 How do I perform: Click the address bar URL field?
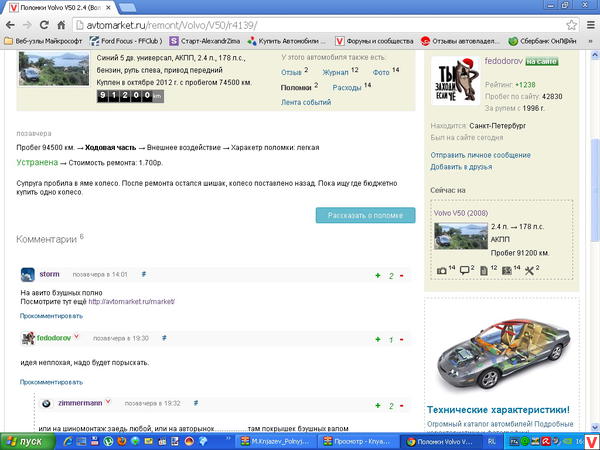point(320,25)
